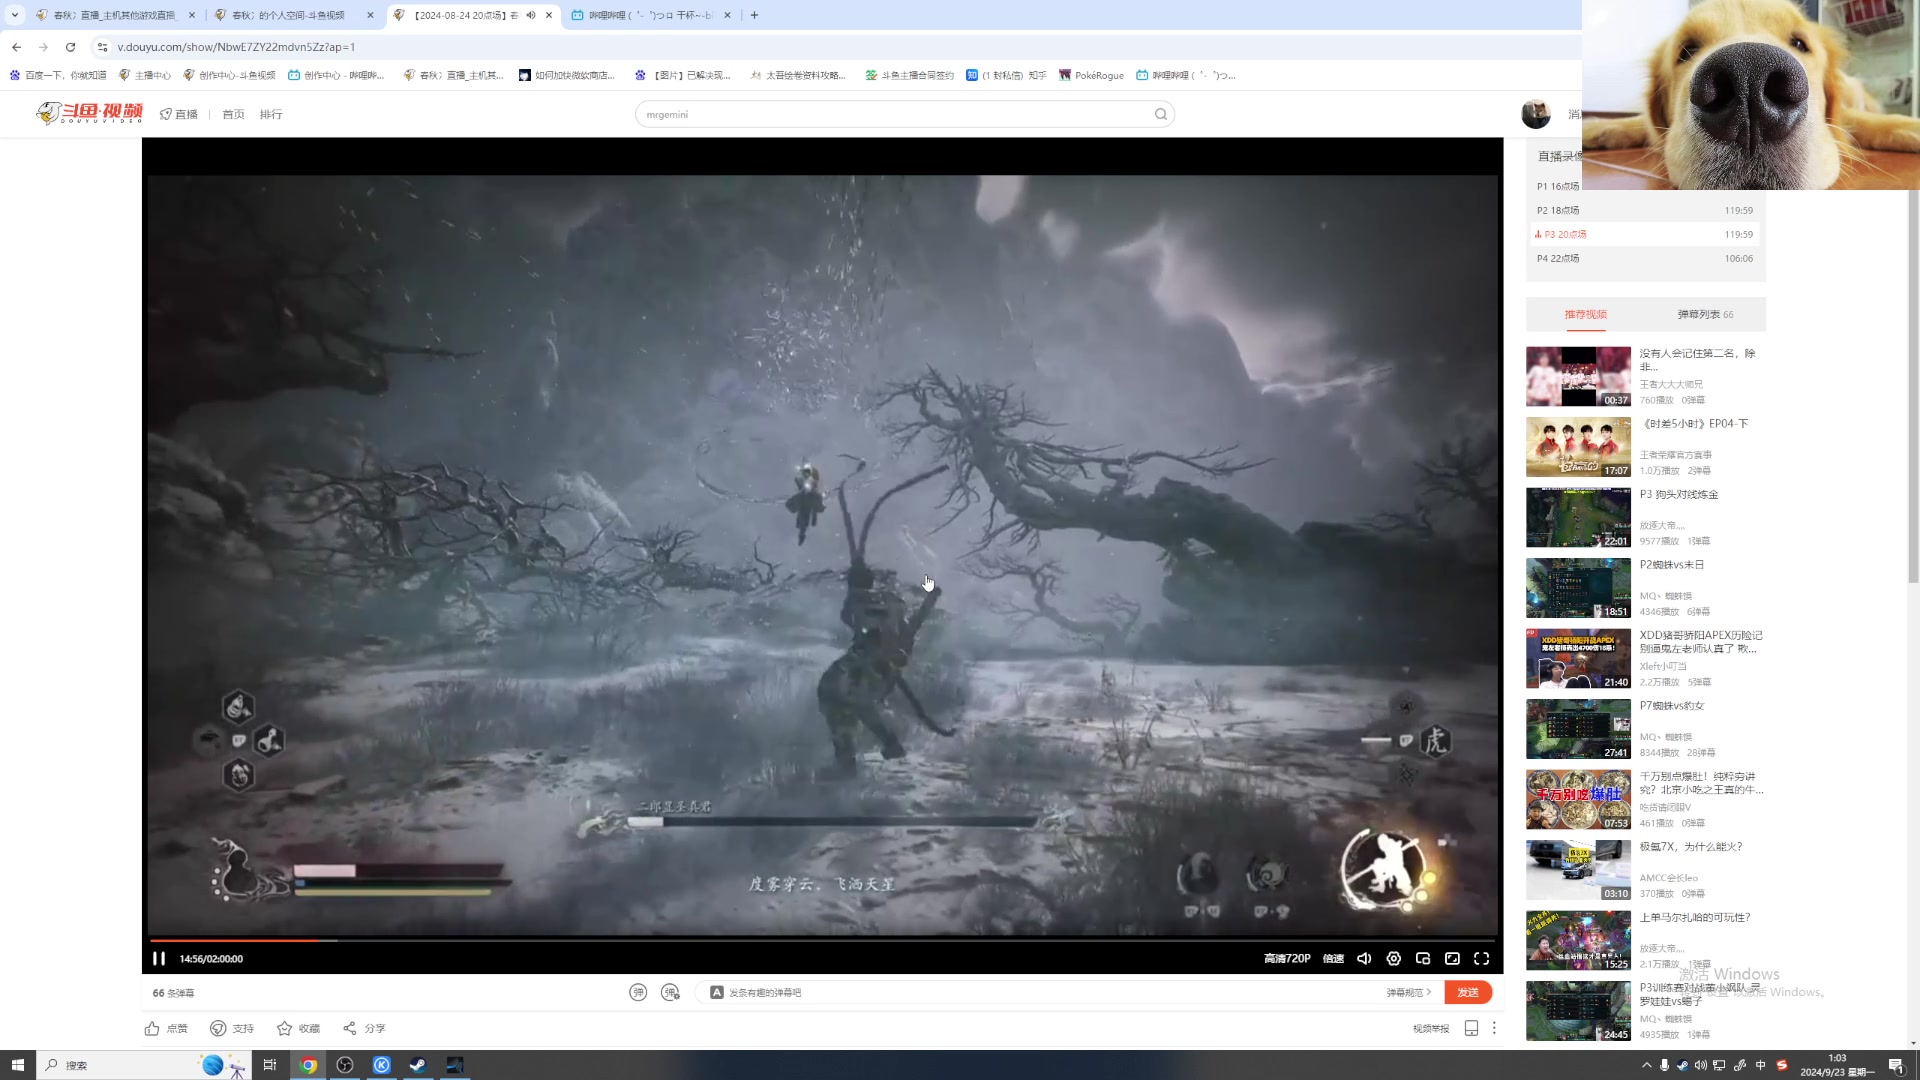Screen dimensions: 1920x1080
Task: Click the Douyu video logo
Action: coord(90,113)
